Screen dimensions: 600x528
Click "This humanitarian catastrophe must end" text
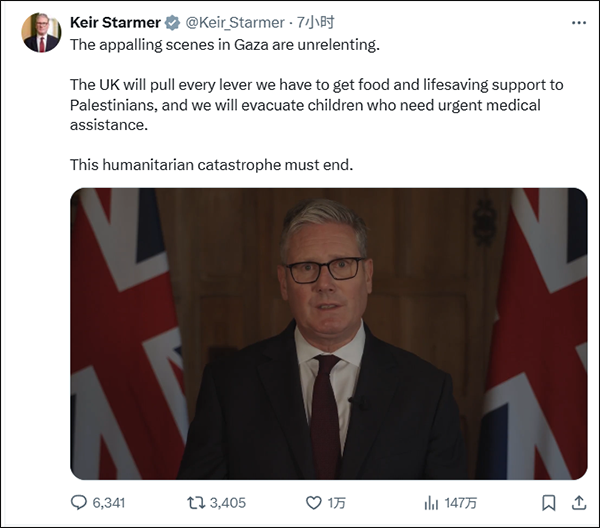211,165
